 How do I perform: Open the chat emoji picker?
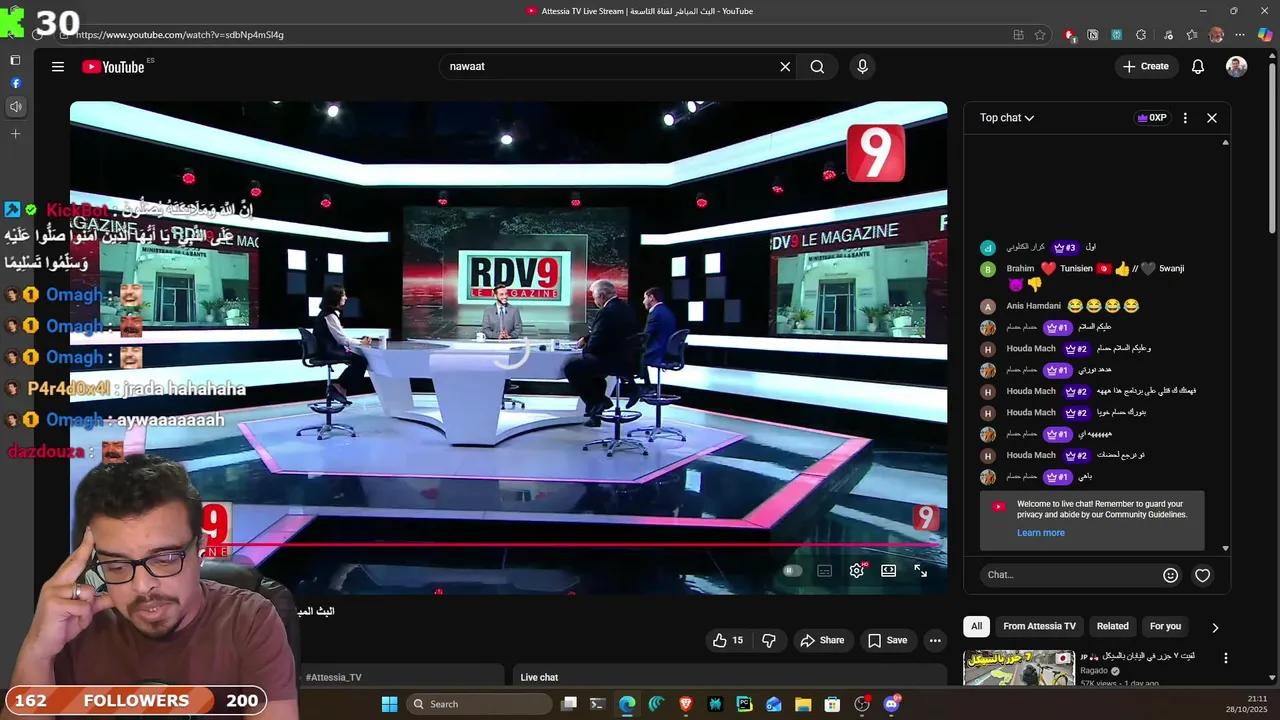tap(1170, 575)
